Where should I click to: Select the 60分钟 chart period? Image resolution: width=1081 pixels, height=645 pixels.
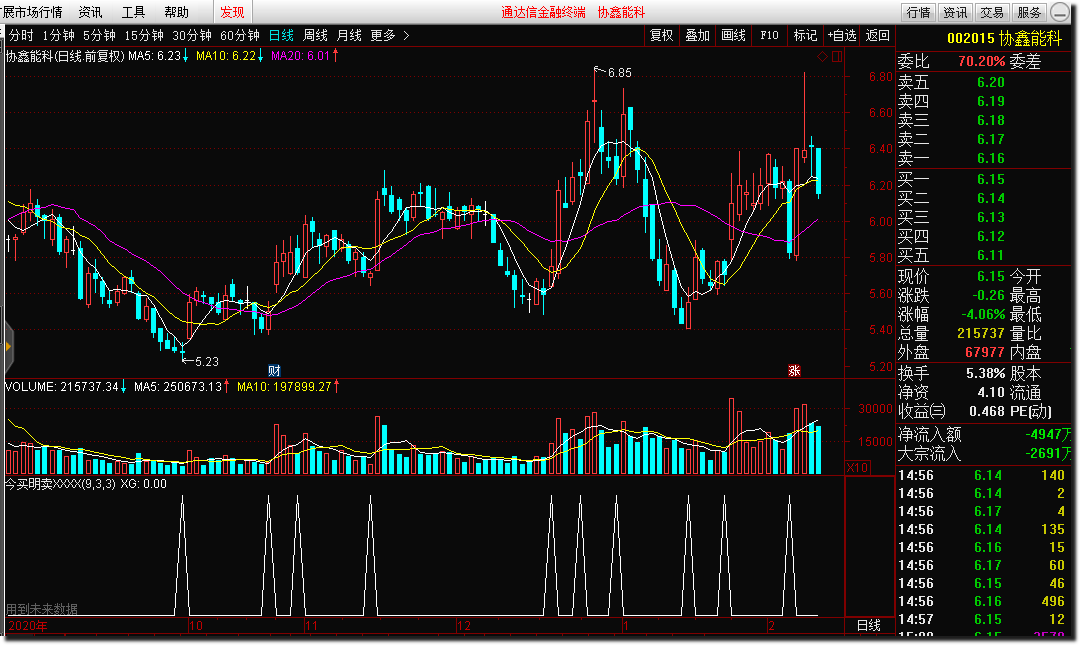pyautogui.click(x=240, y=35)
